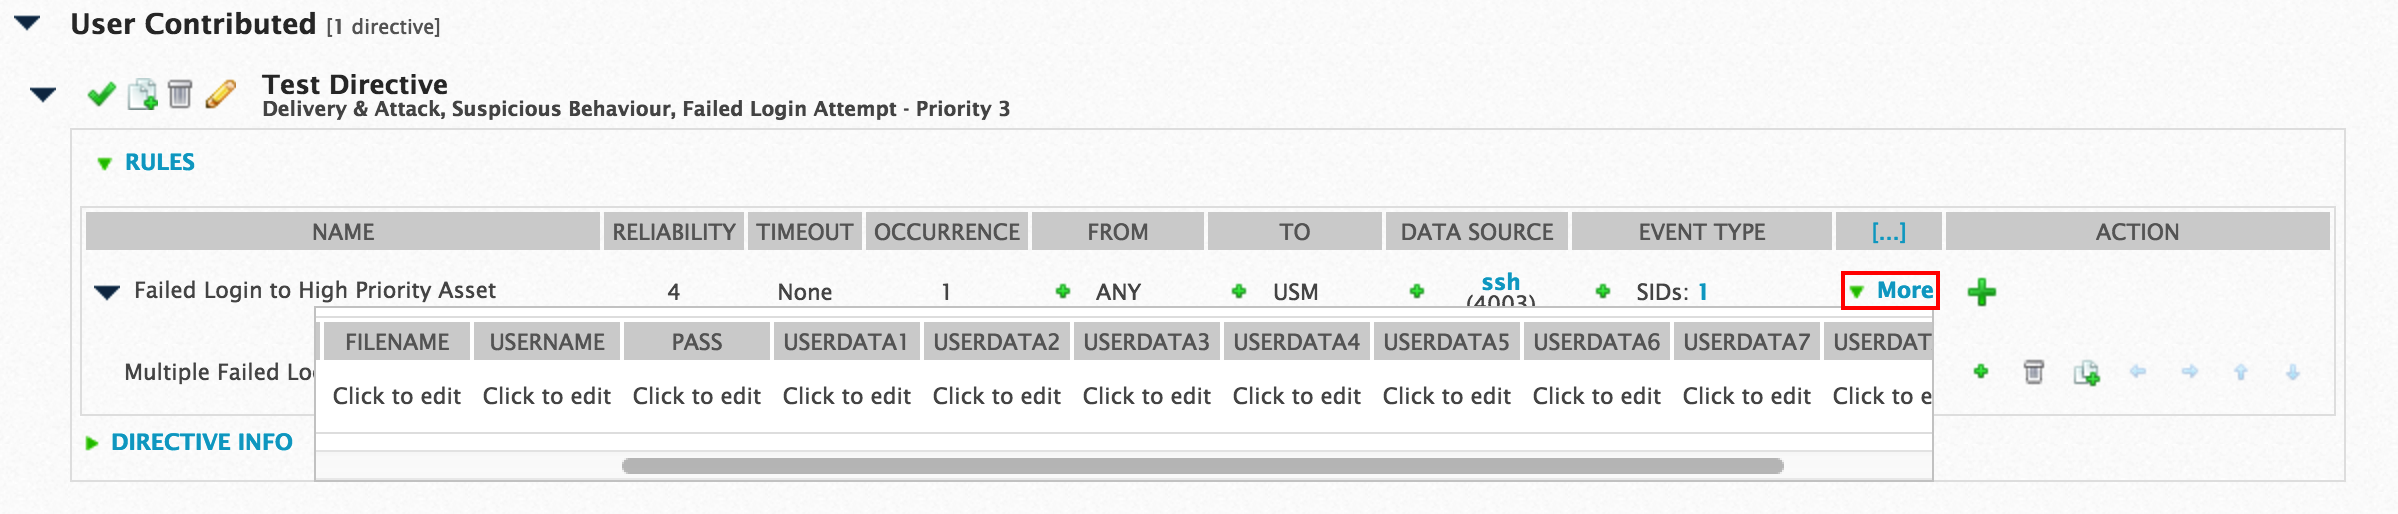Delete the Multiple Failed Login rule via trash icon
This screenshot has width=2398, height=514.
click(x=2033, y=372)
